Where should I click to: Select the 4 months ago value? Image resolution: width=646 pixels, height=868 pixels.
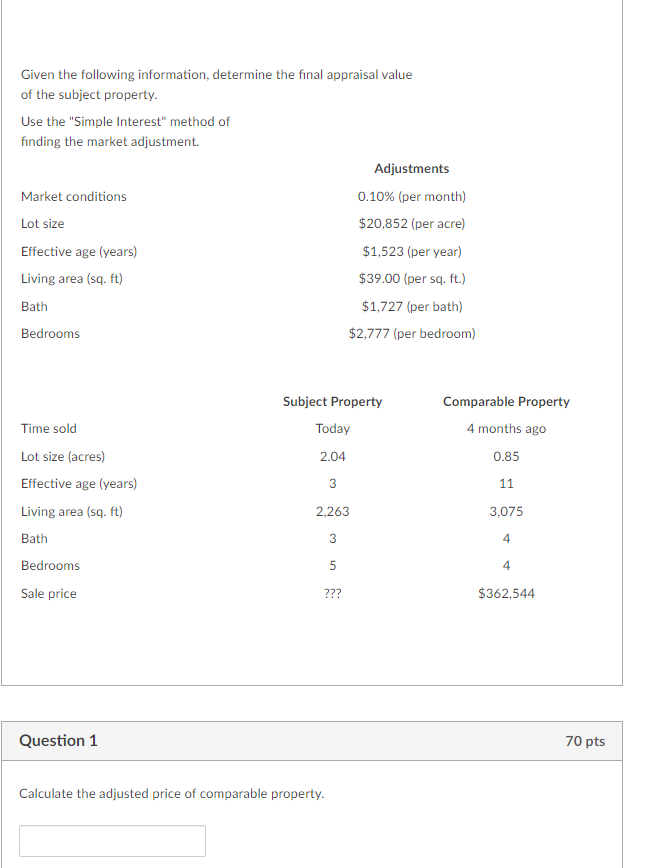[506, 428]
